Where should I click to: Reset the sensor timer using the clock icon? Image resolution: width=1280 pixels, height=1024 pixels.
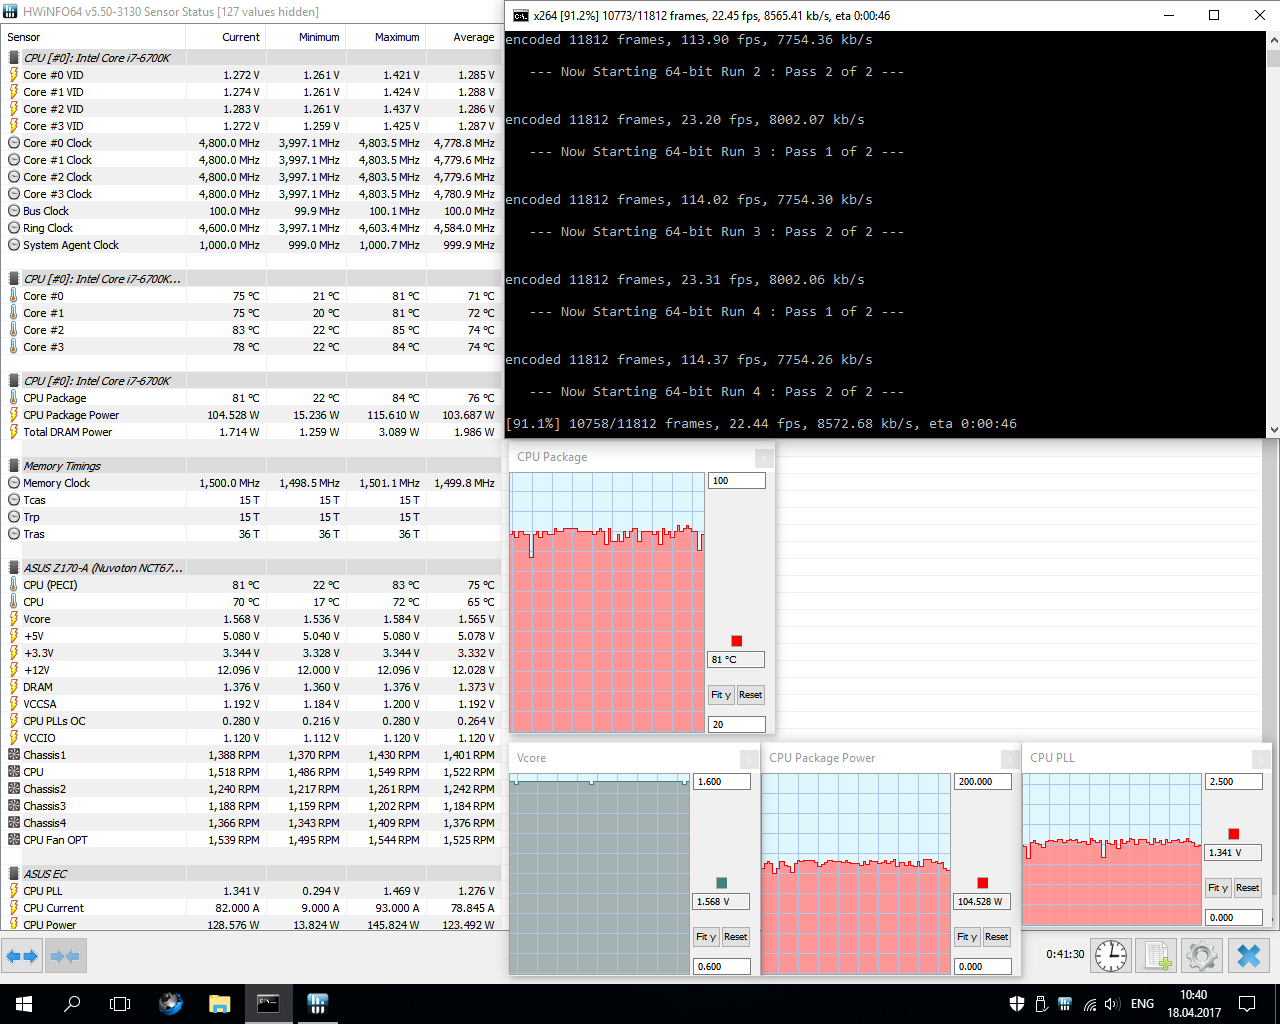click(x=1111, y=955)
